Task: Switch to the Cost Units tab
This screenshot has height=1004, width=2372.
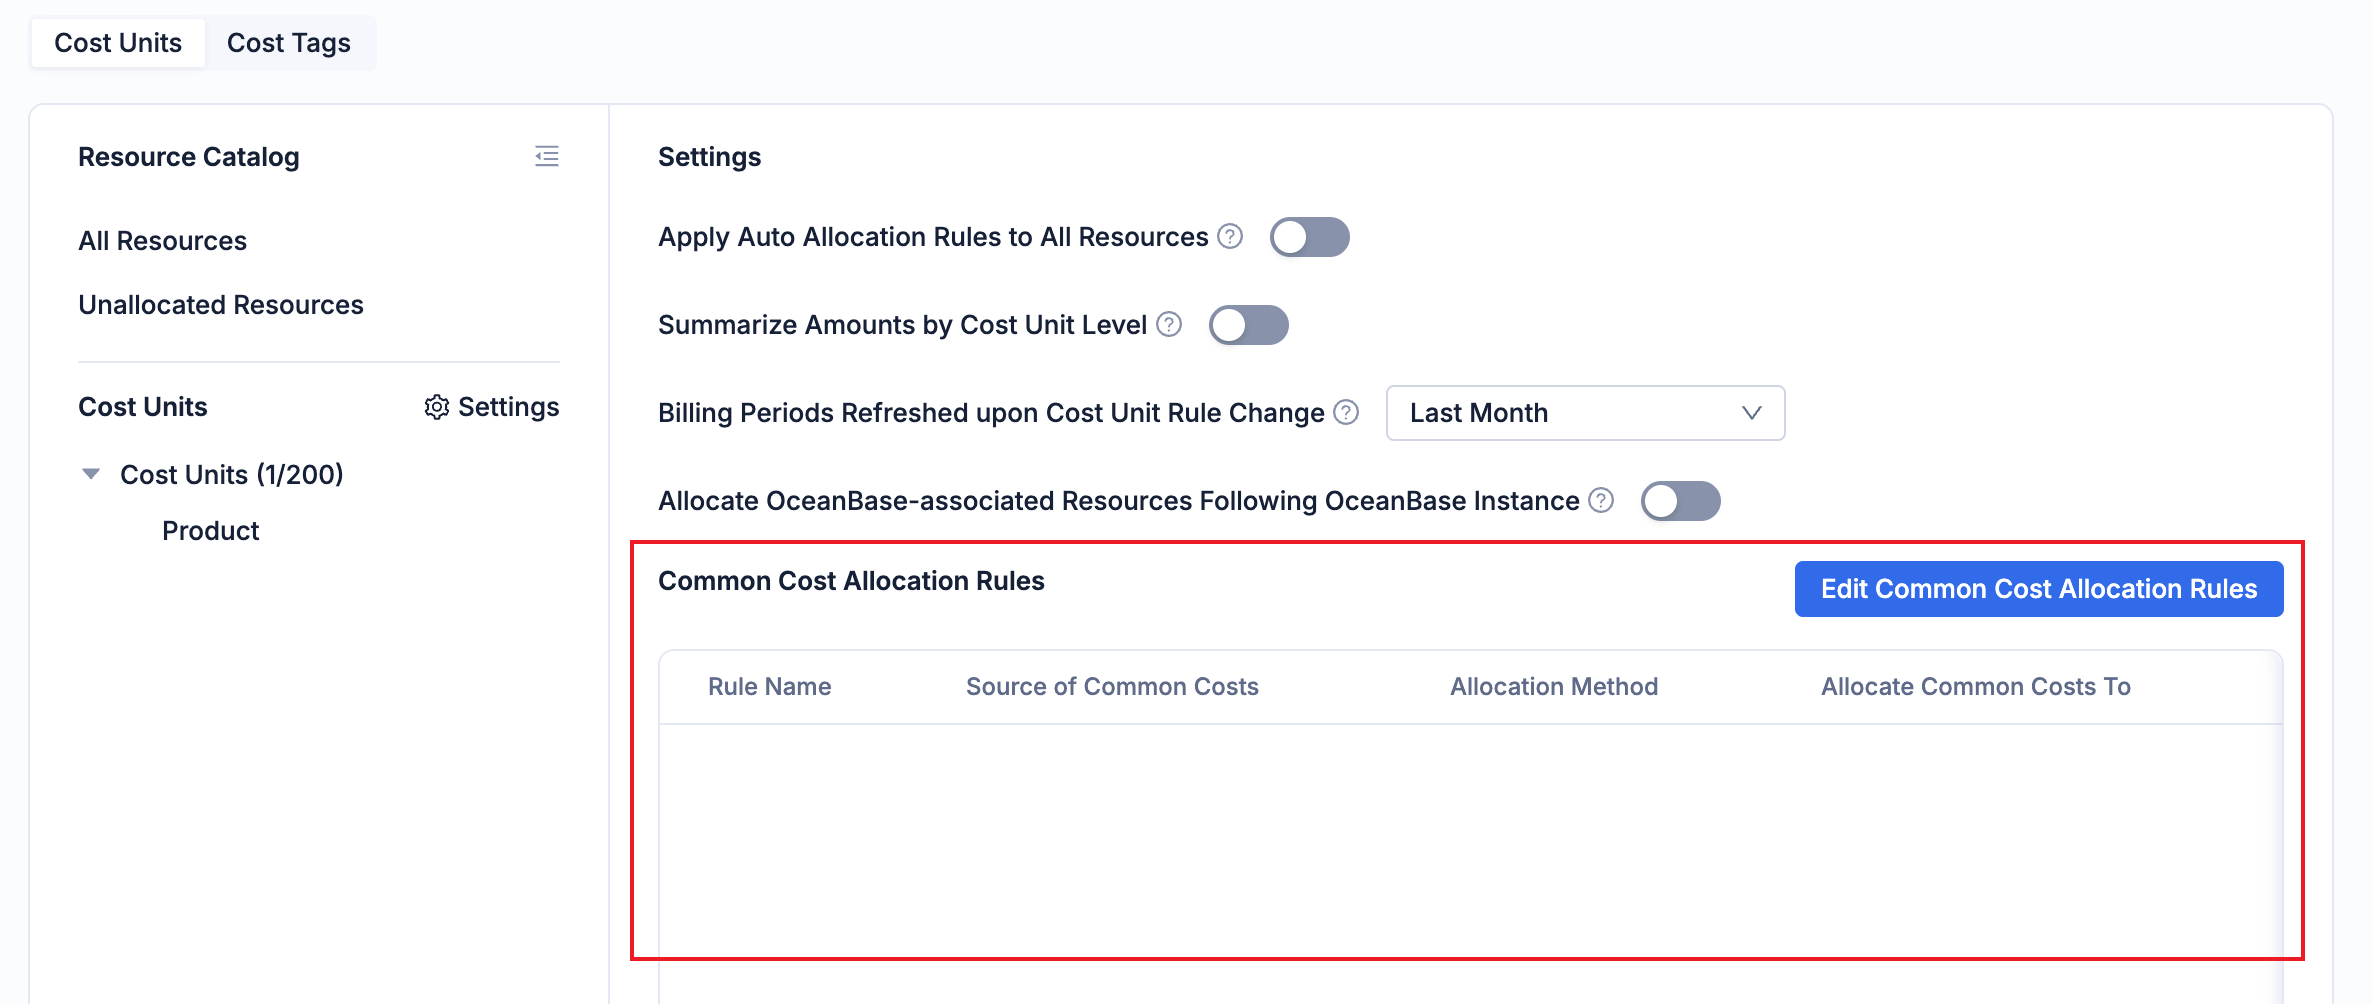Action: pos(118,43)
